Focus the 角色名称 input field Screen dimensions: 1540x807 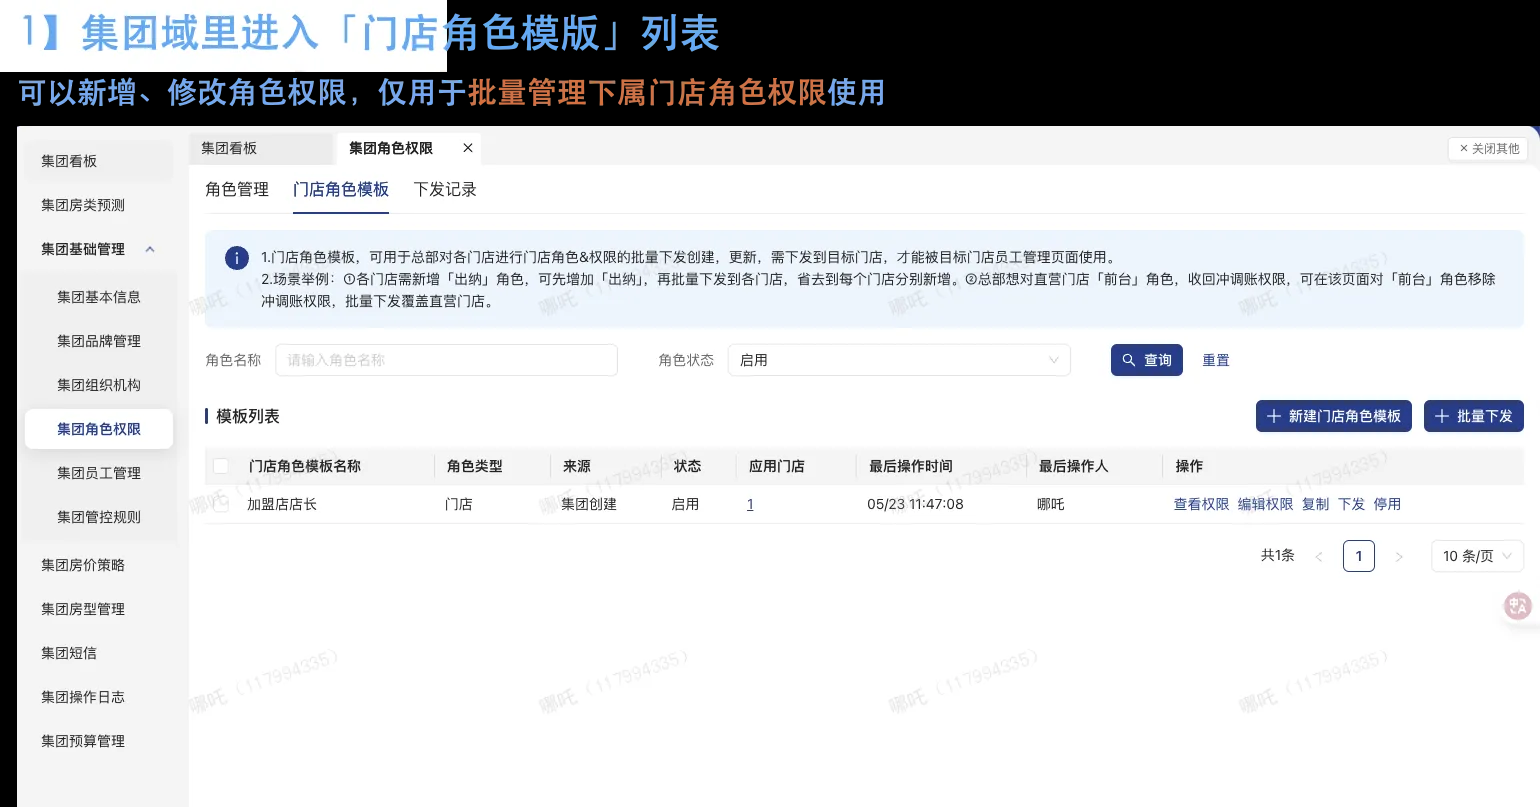click(x=446, y=360)
